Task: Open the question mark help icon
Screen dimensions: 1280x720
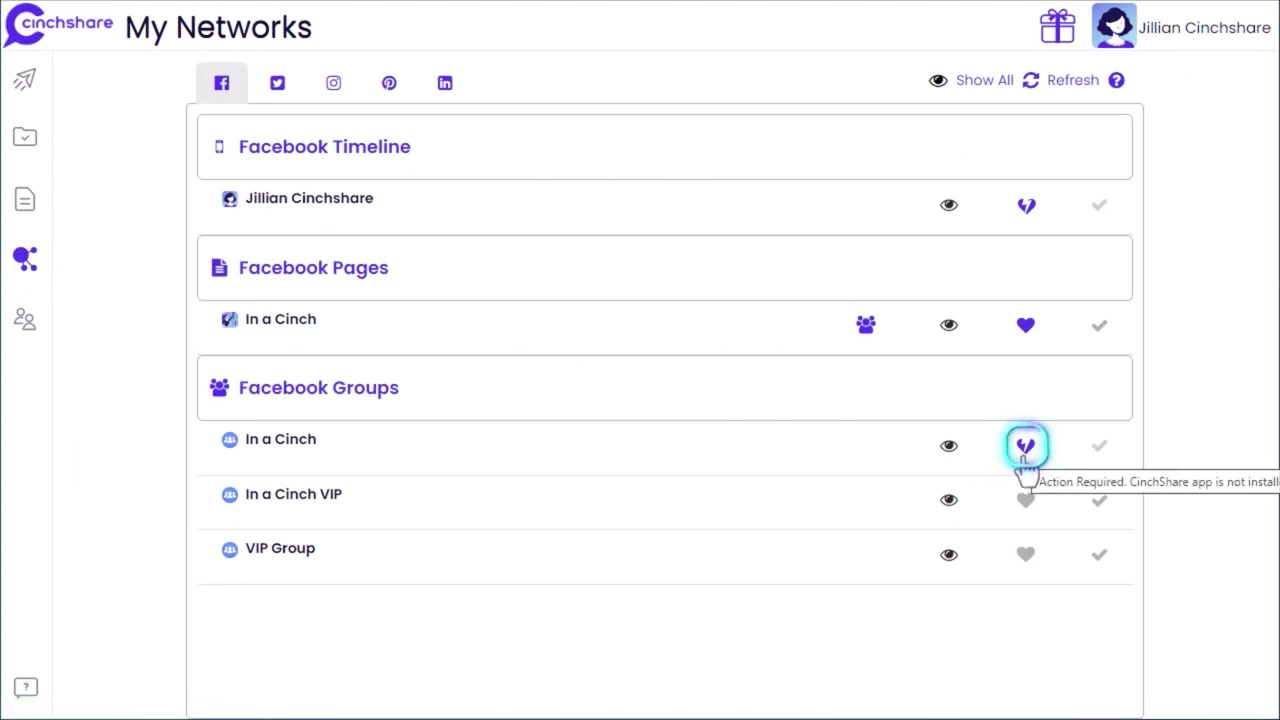Action: coord(1116,80)
